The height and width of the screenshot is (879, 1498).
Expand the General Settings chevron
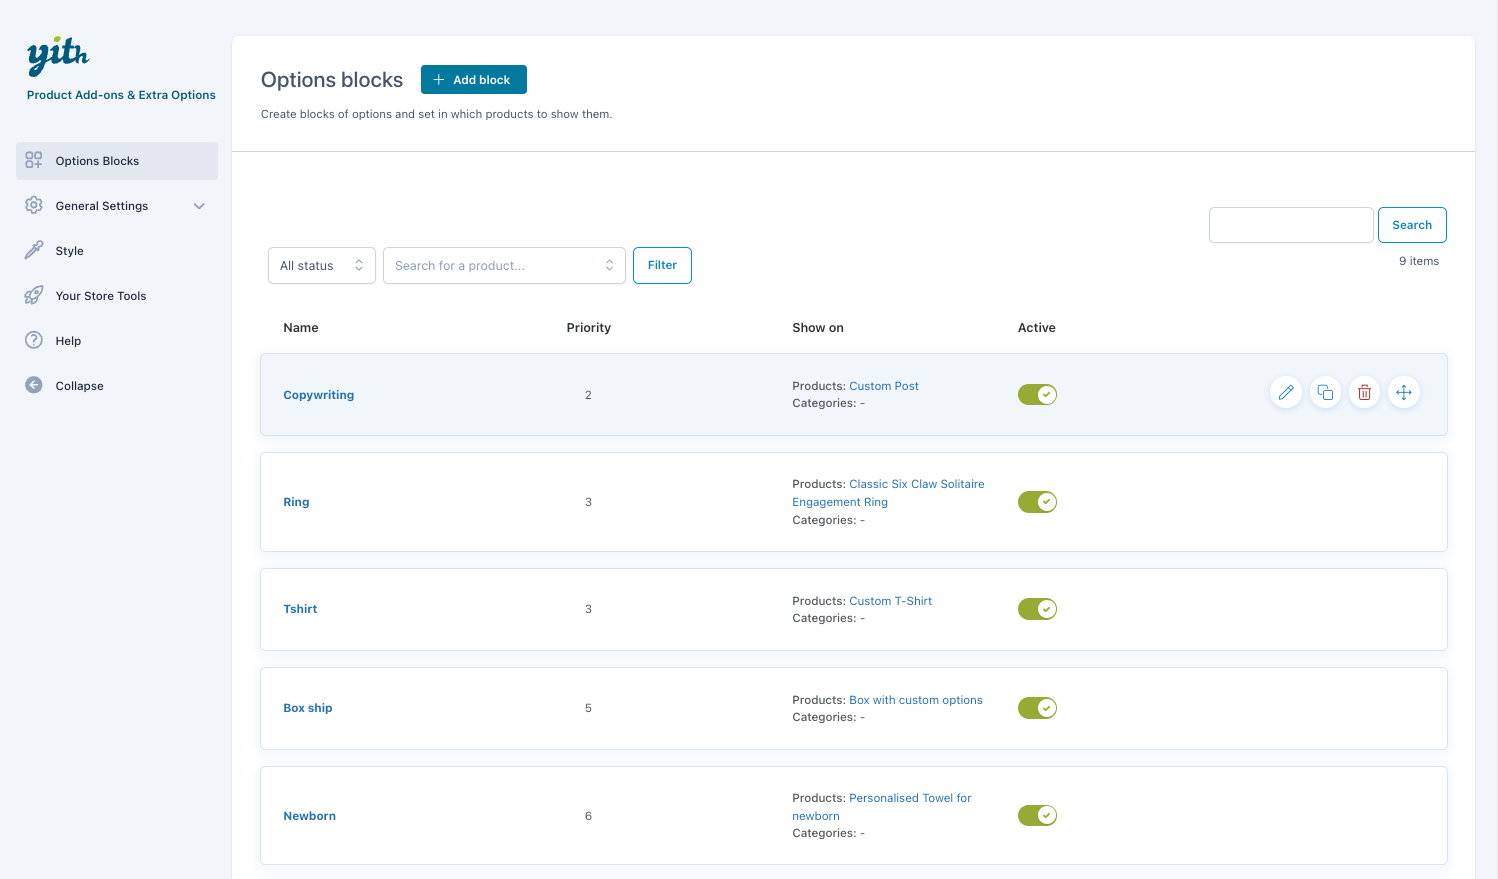coord(199,206)
